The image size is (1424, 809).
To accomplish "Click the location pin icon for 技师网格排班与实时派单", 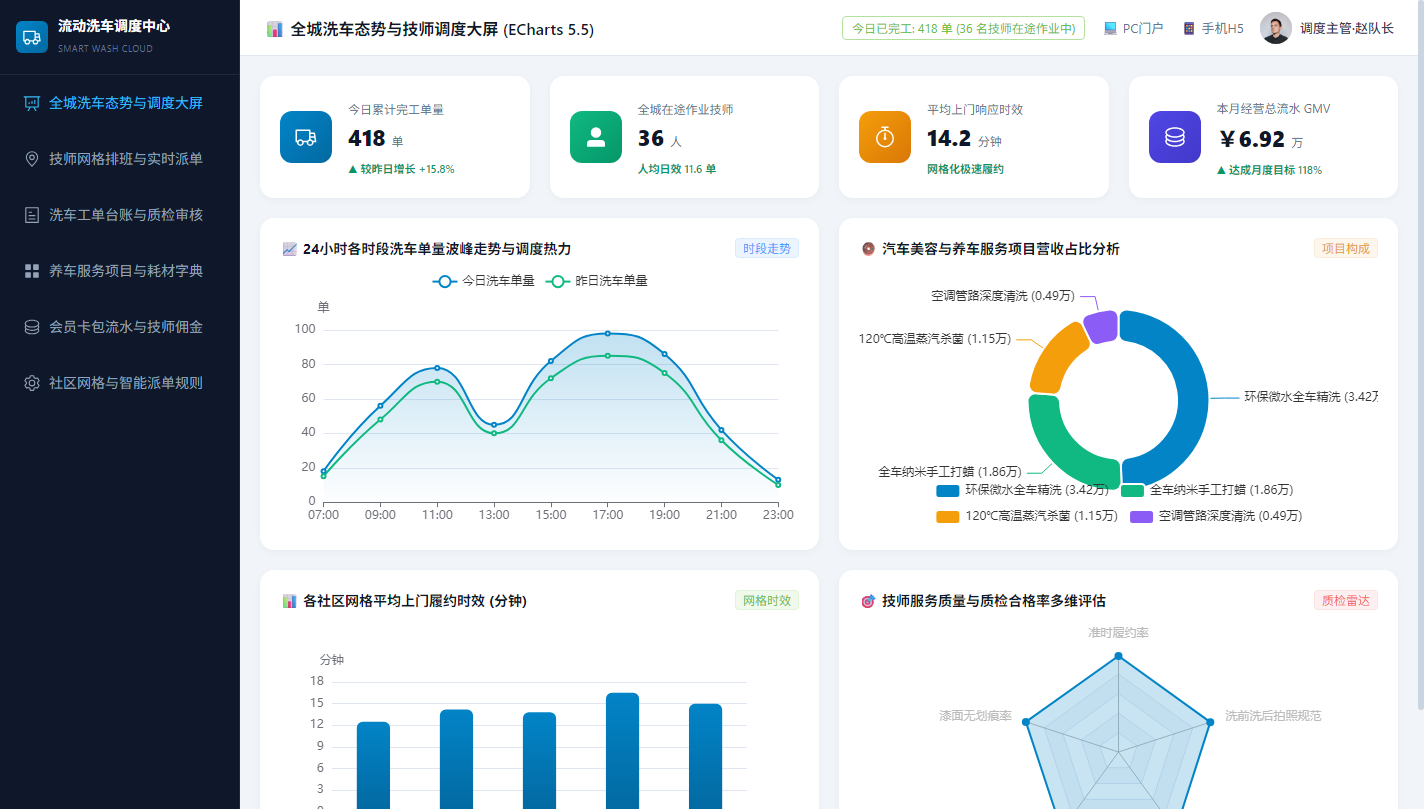I will [x=32, y=159].
